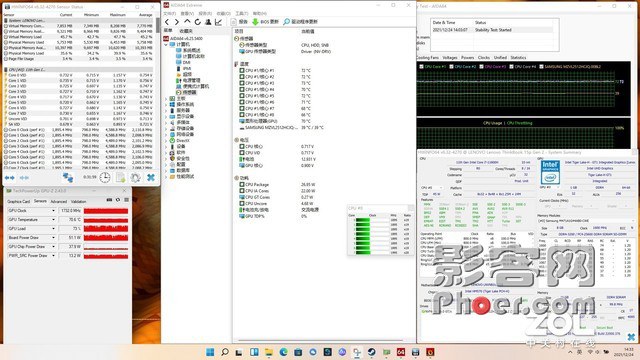Toggle SAMSUNG drive graph checkbox
This screenshot has width=640, height=360.
click(542, 67)
